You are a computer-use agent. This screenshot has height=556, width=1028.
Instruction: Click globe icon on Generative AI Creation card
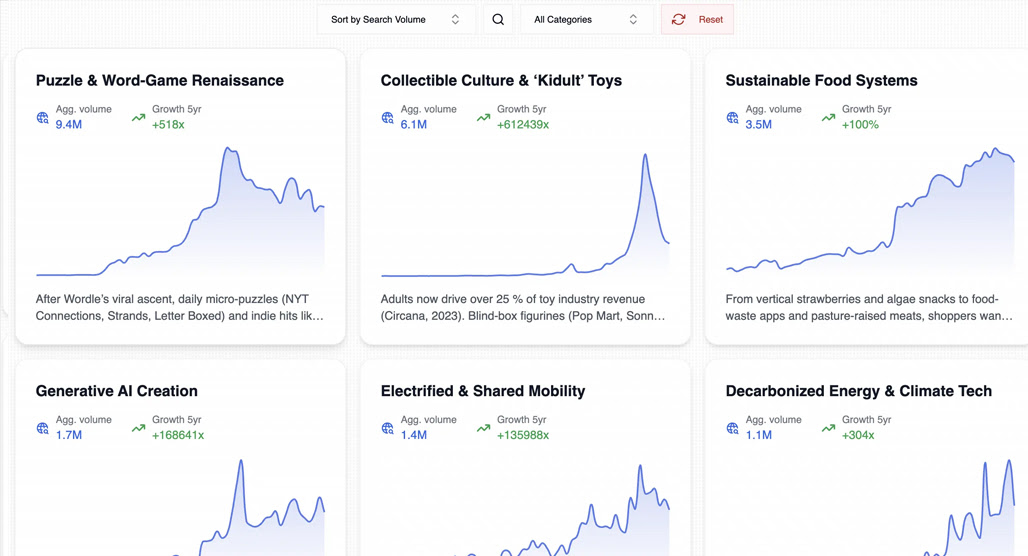point(43,428)
